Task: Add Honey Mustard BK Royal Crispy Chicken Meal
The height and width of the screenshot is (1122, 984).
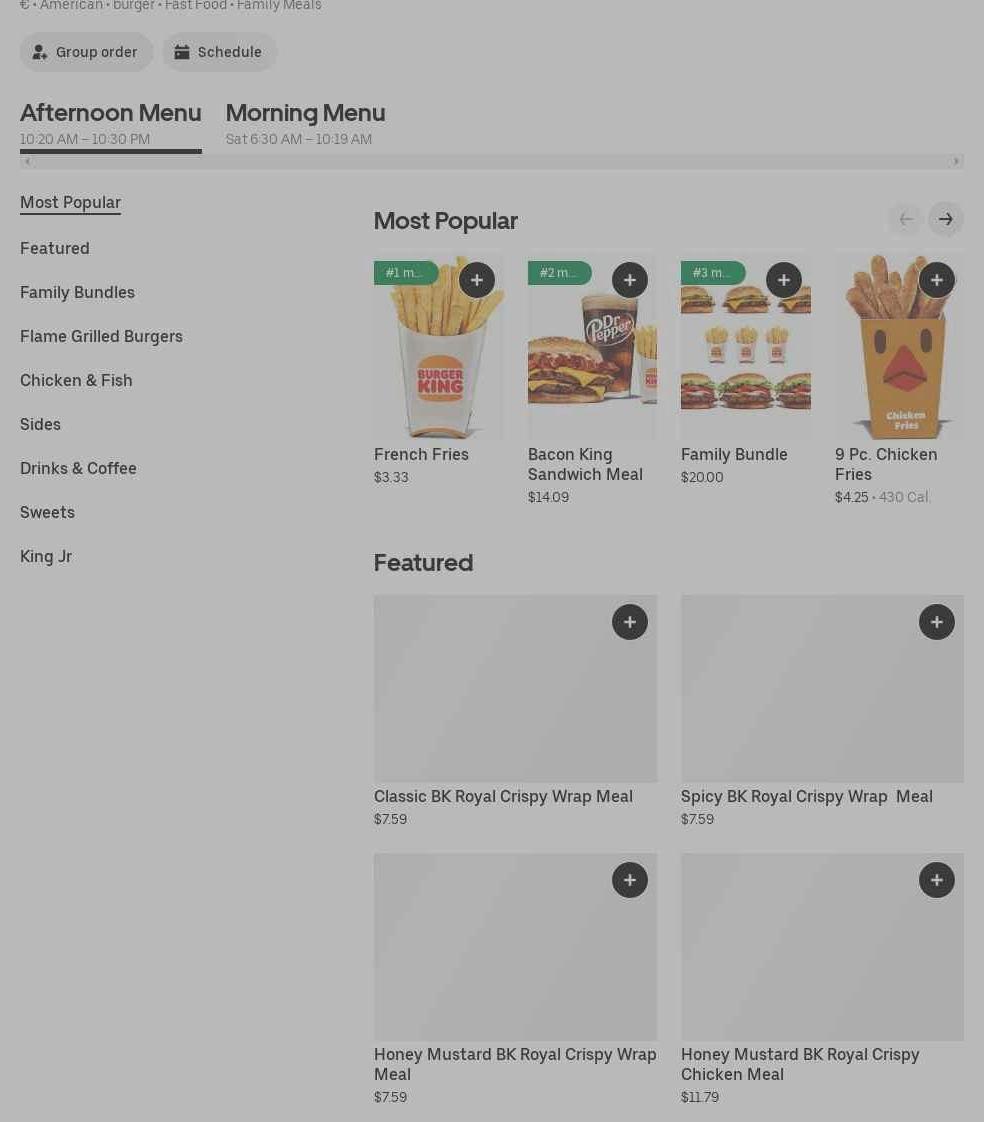Action: [x=937, y=879]
